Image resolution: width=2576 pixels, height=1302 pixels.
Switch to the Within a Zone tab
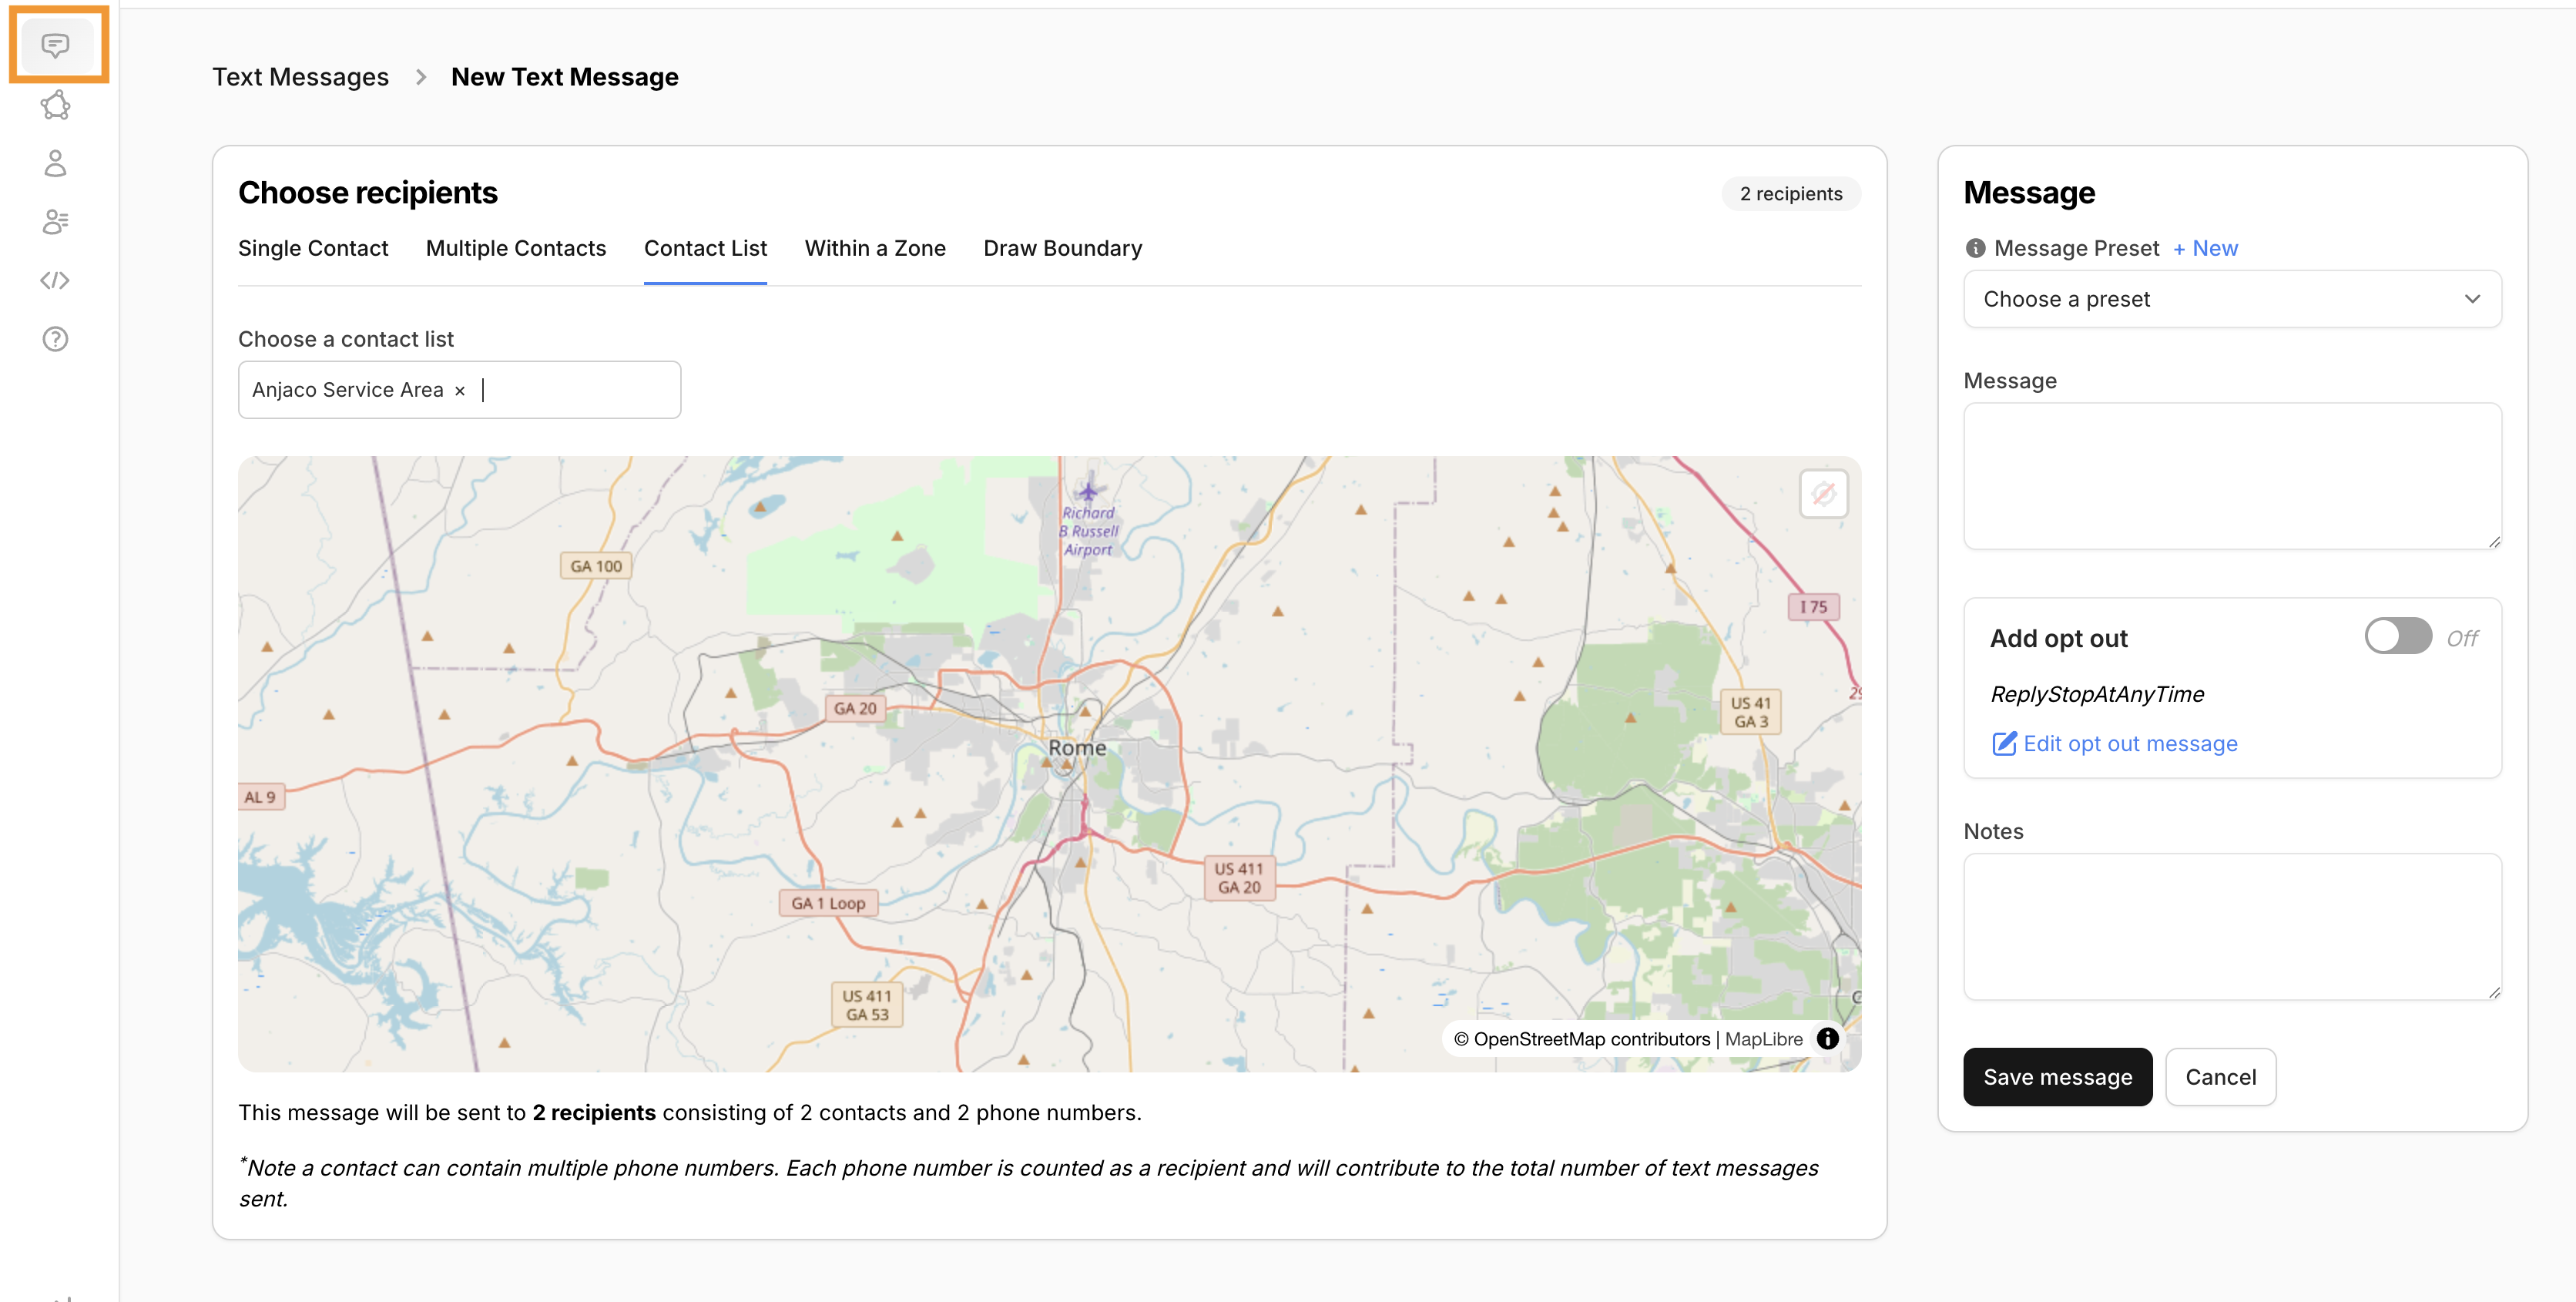pyautogui.click(x=874, y=248)
